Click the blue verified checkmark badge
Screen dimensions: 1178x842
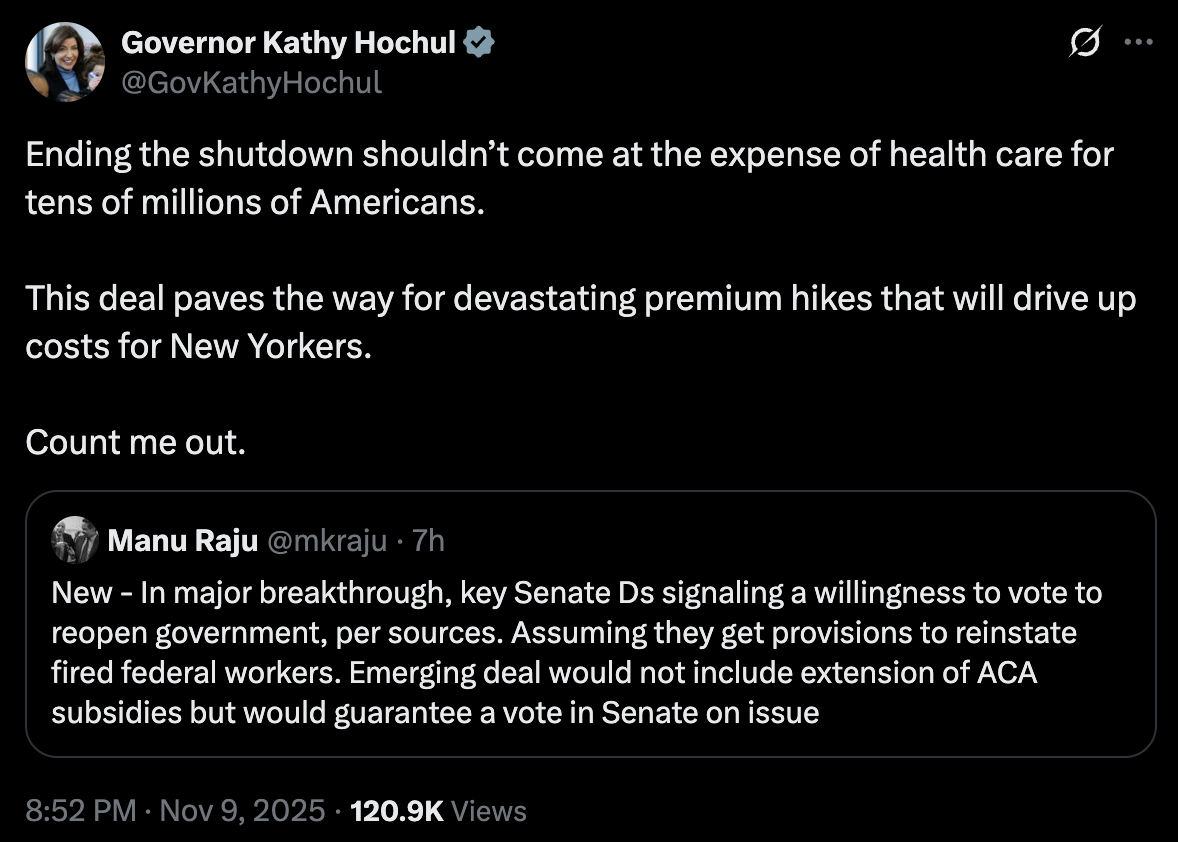click(x=480, y=43)
